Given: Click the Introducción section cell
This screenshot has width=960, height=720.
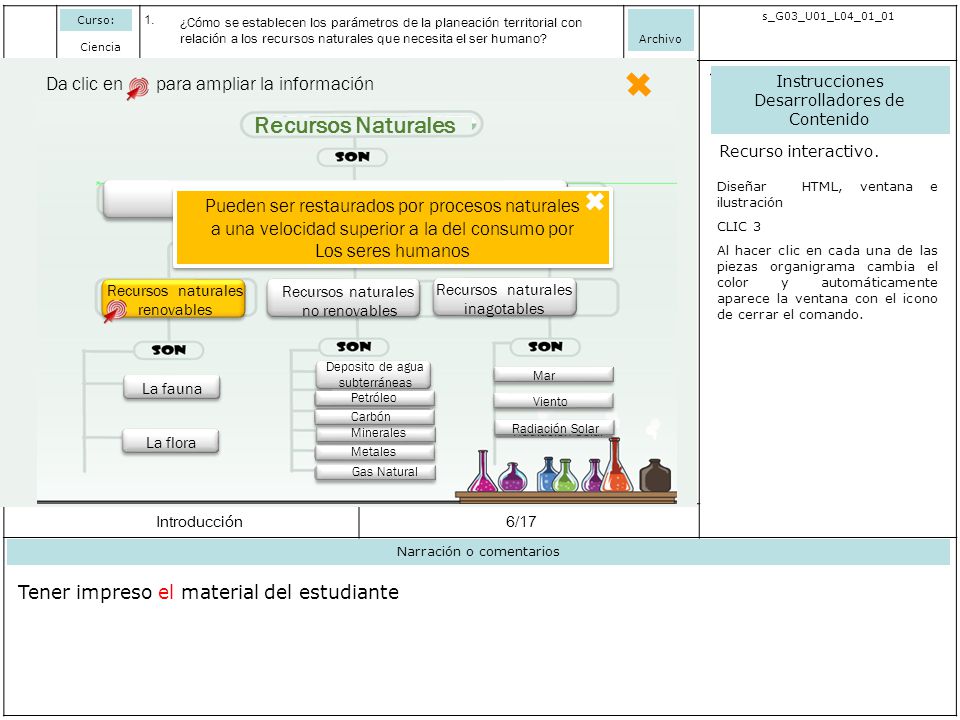Looking at the screenshot, I should [199, 522].
